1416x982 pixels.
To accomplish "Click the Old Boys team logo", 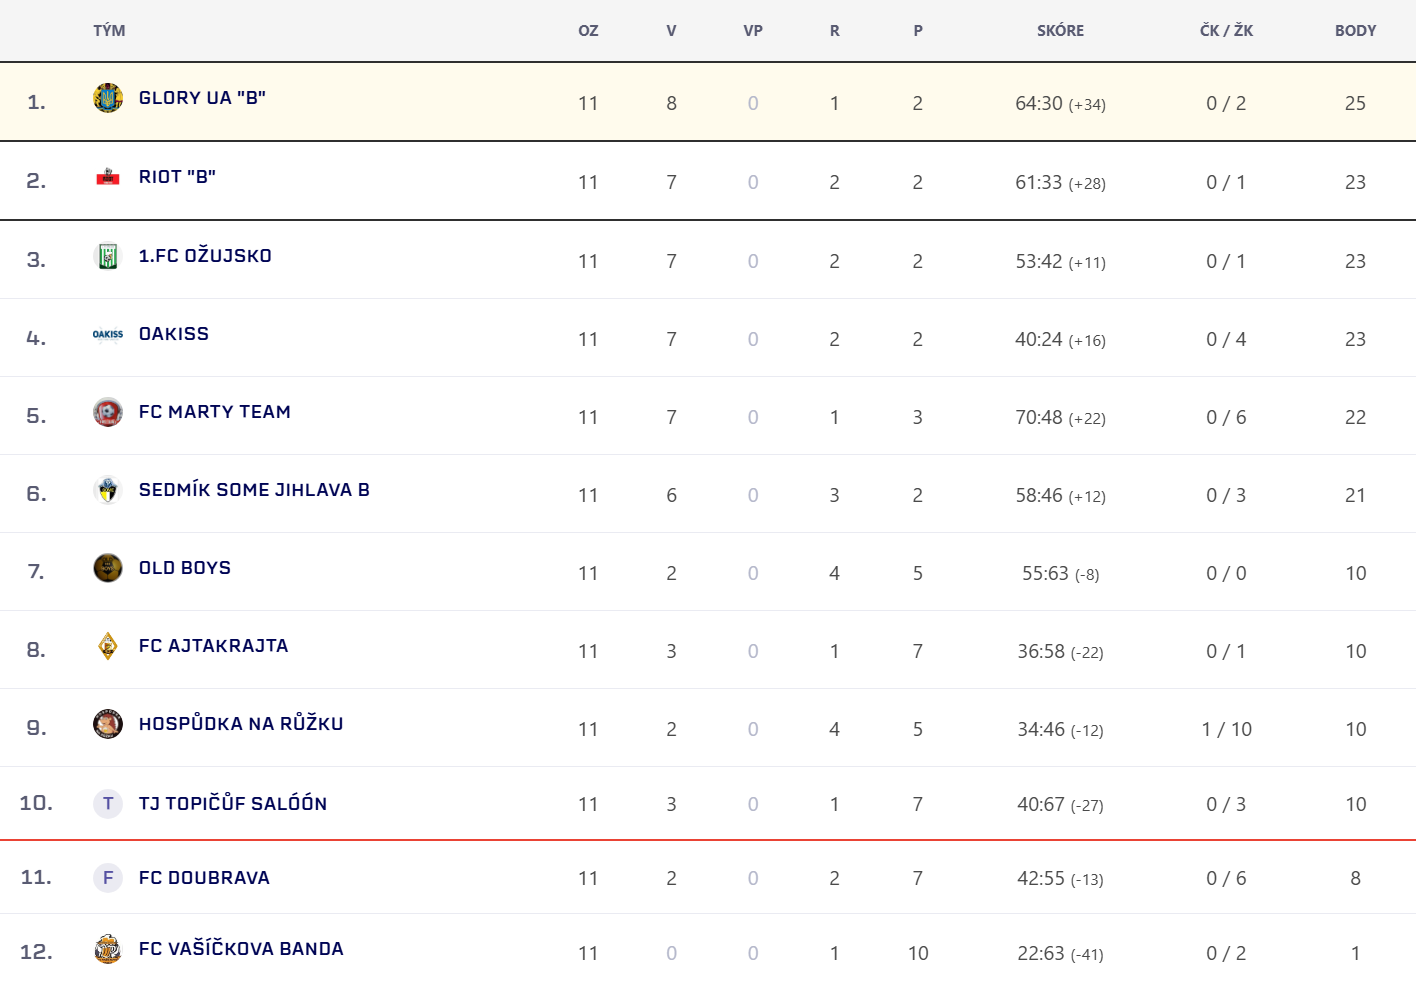I will click(x=108, y=568).
